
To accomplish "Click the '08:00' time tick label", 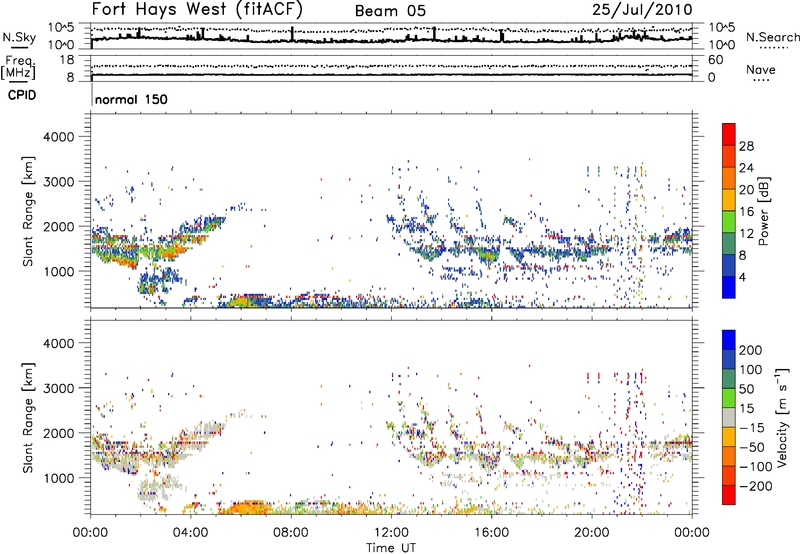I will pos(291,533).
